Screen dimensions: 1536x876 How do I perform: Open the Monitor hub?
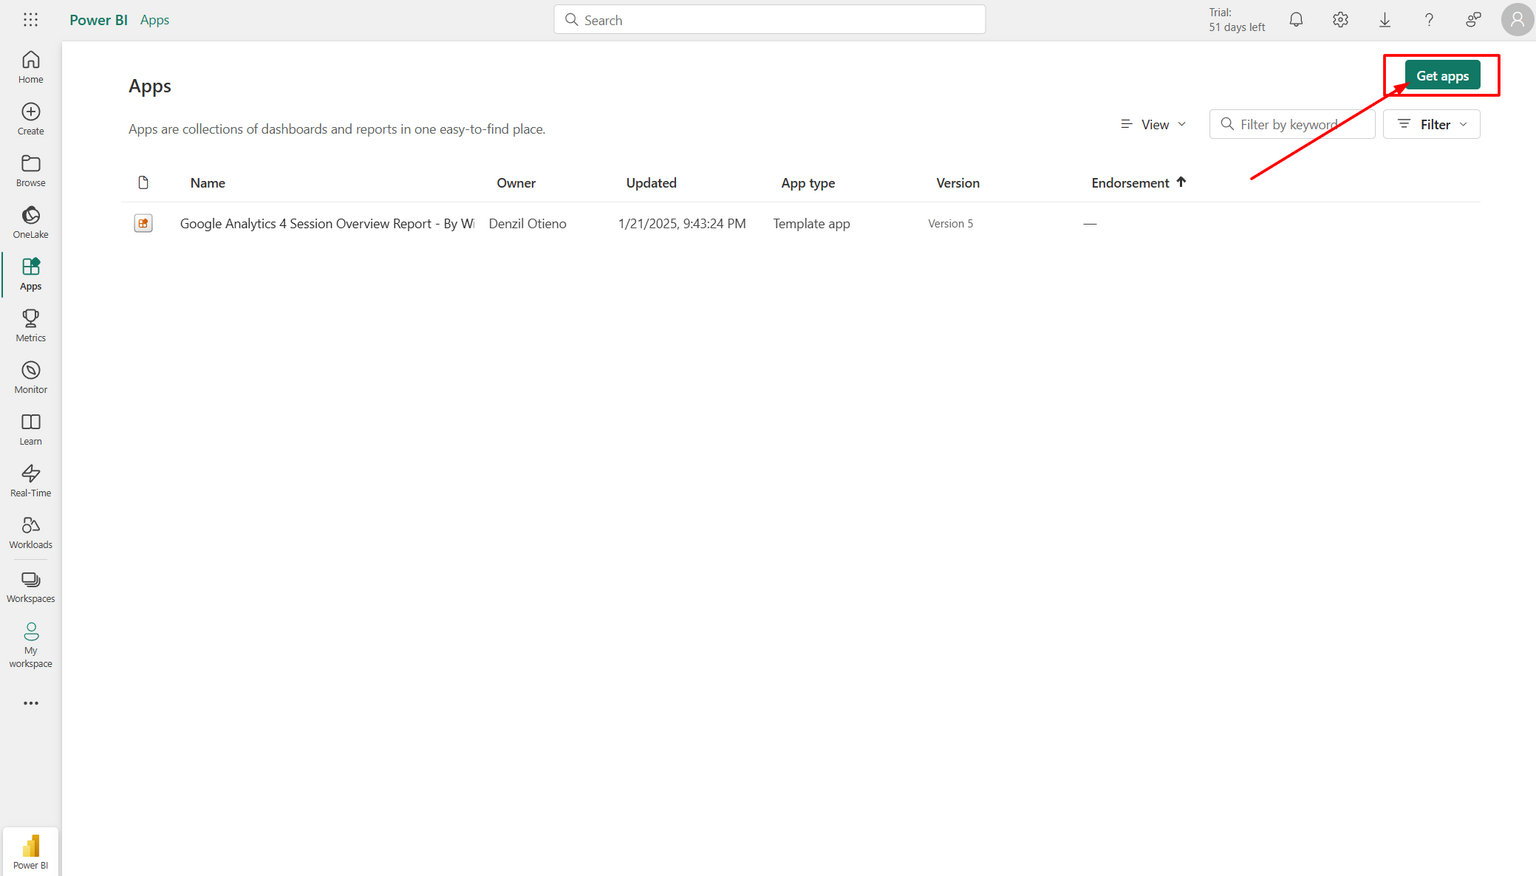click(30, 377)
